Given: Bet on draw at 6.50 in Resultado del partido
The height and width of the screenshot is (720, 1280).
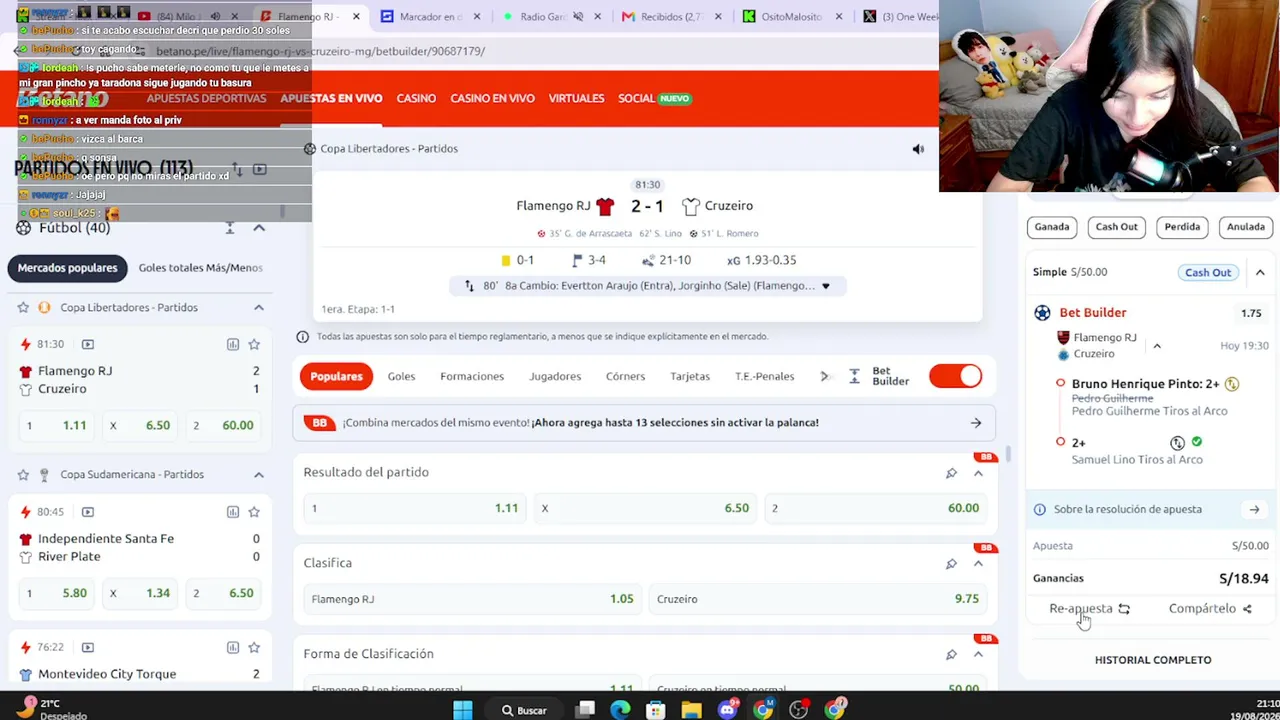Looking at the screenshot, I should click(646, 508).
